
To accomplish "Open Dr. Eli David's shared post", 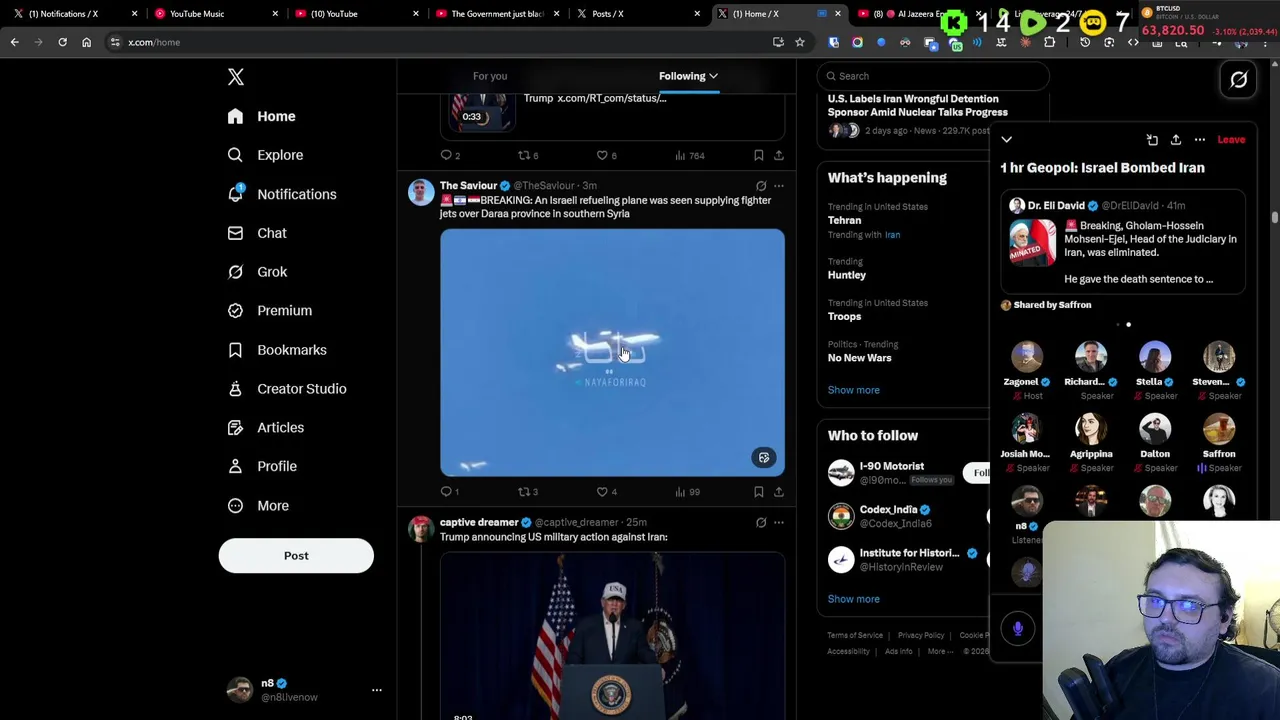I will click(x=1123, y=243).
